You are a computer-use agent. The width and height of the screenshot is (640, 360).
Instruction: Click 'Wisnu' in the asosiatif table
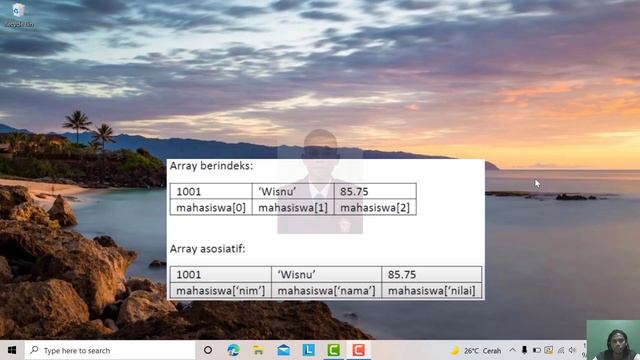click(x=296, y=274)
